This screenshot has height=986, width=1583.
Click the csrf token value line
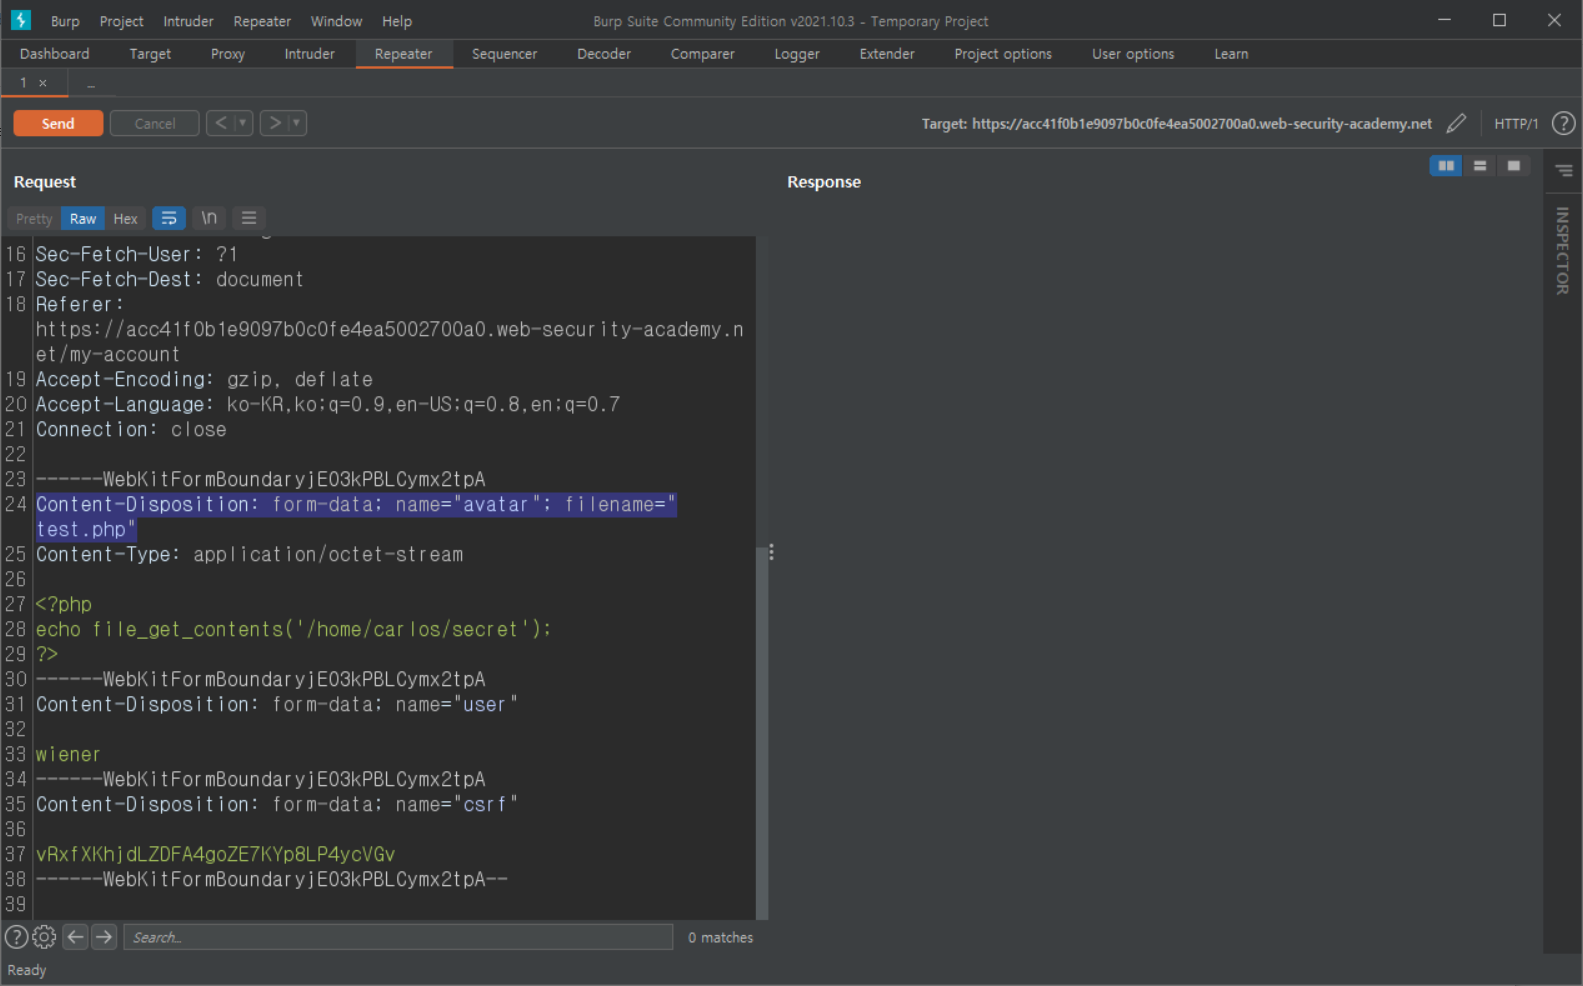pyautogui.click(x=215, y=854)
